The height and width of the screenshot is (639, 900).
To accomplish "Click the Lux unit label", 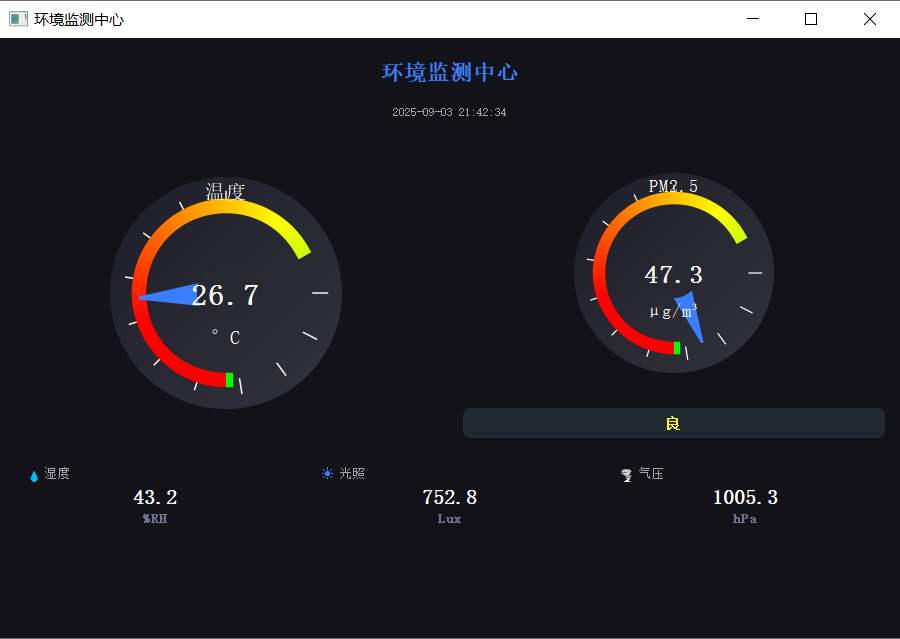I will [x=449, y=518].
